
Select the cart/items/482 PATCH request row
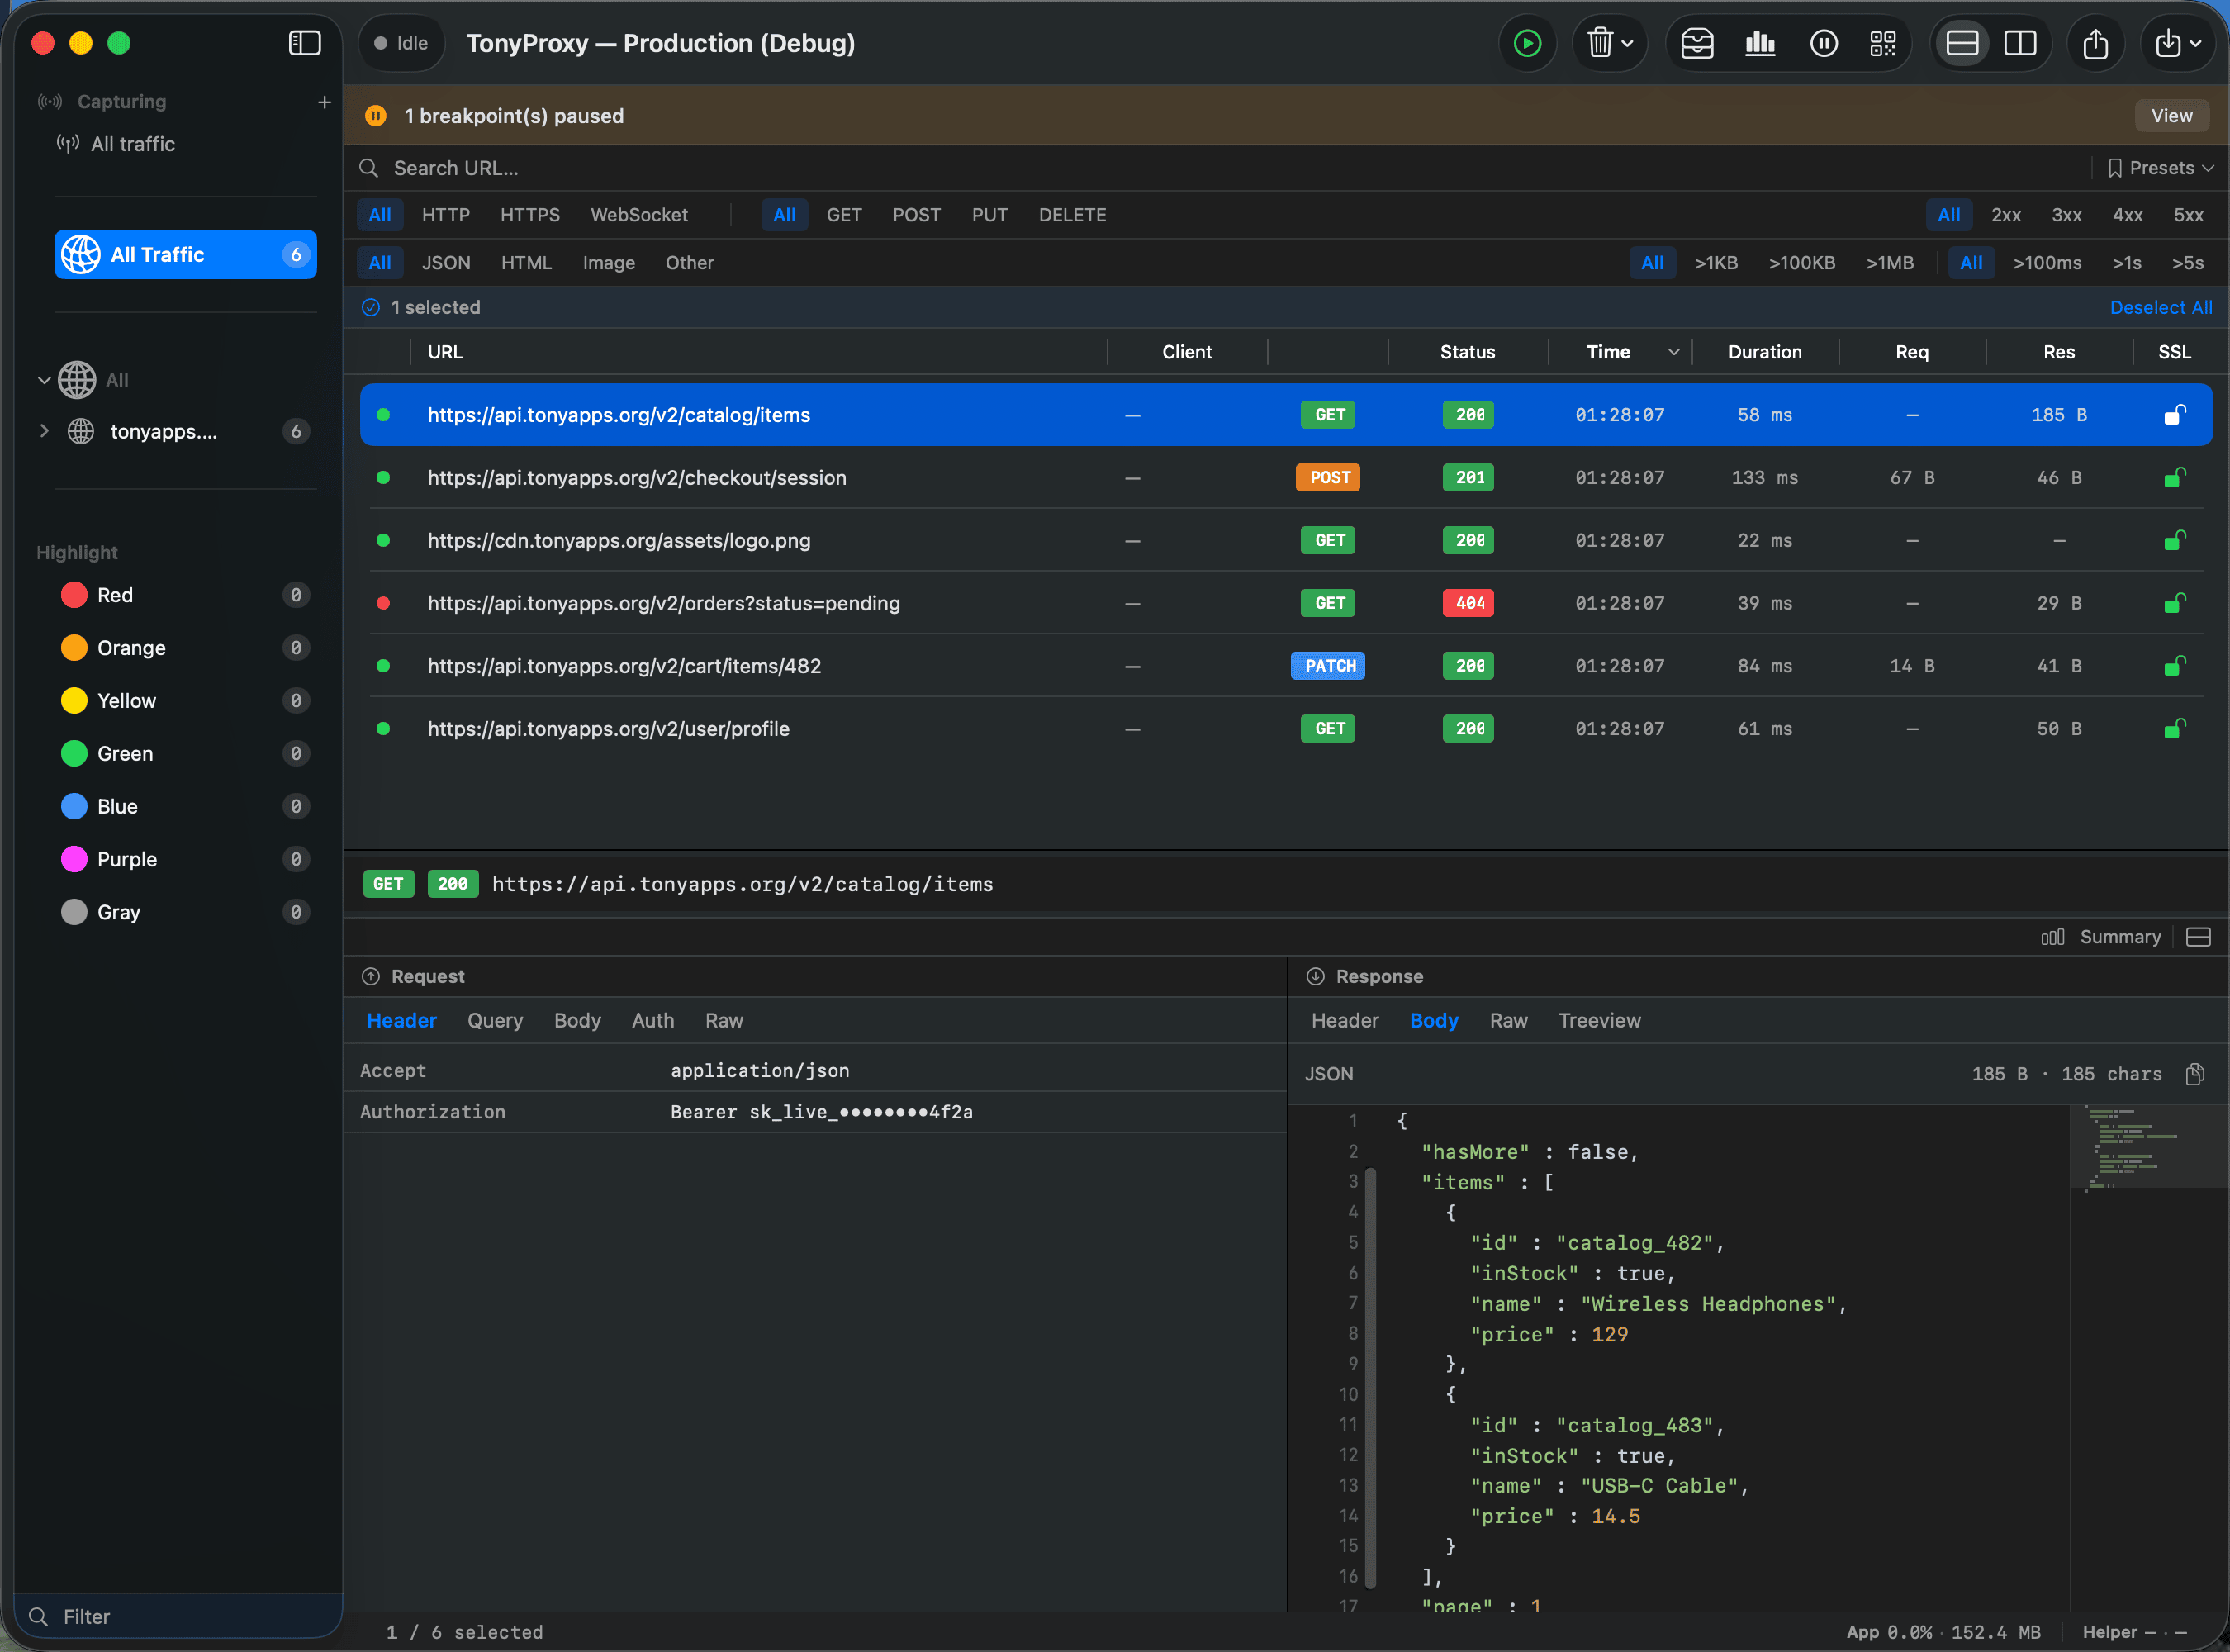[1286, 666]
